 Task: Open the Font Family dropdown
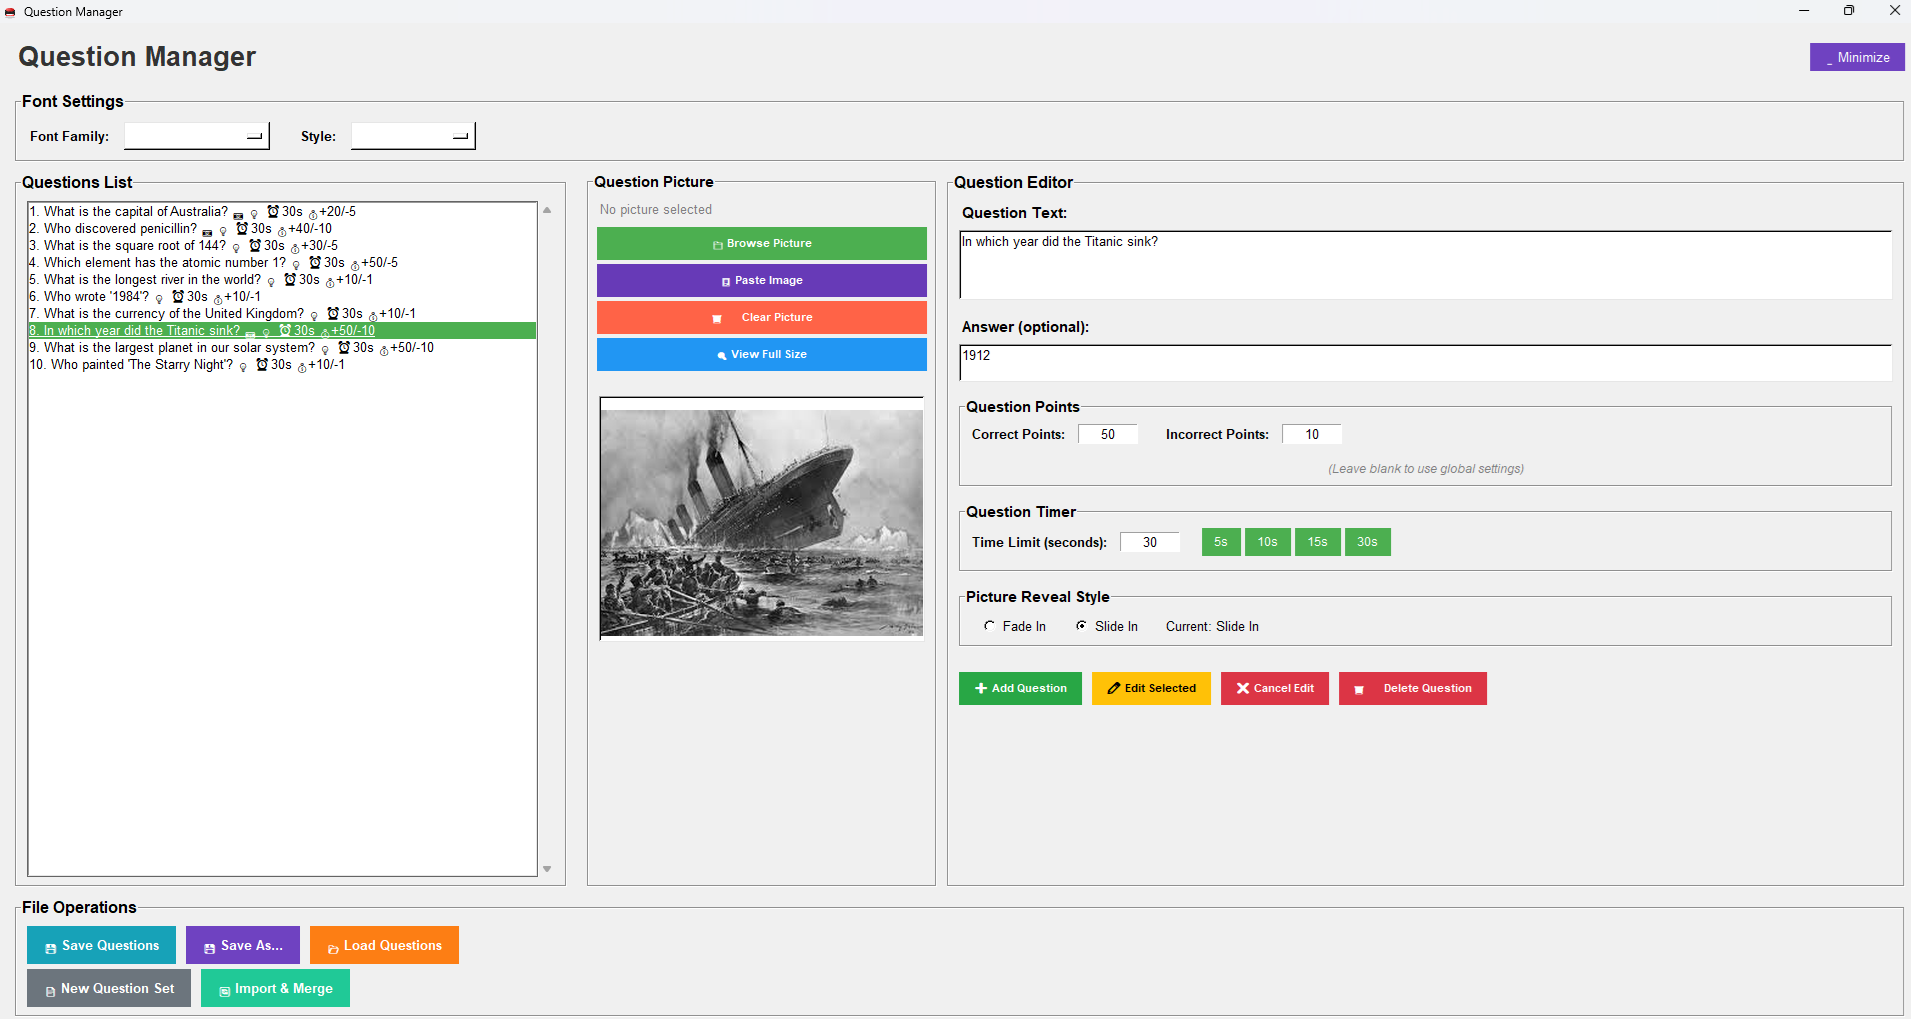tap(196, 136)
